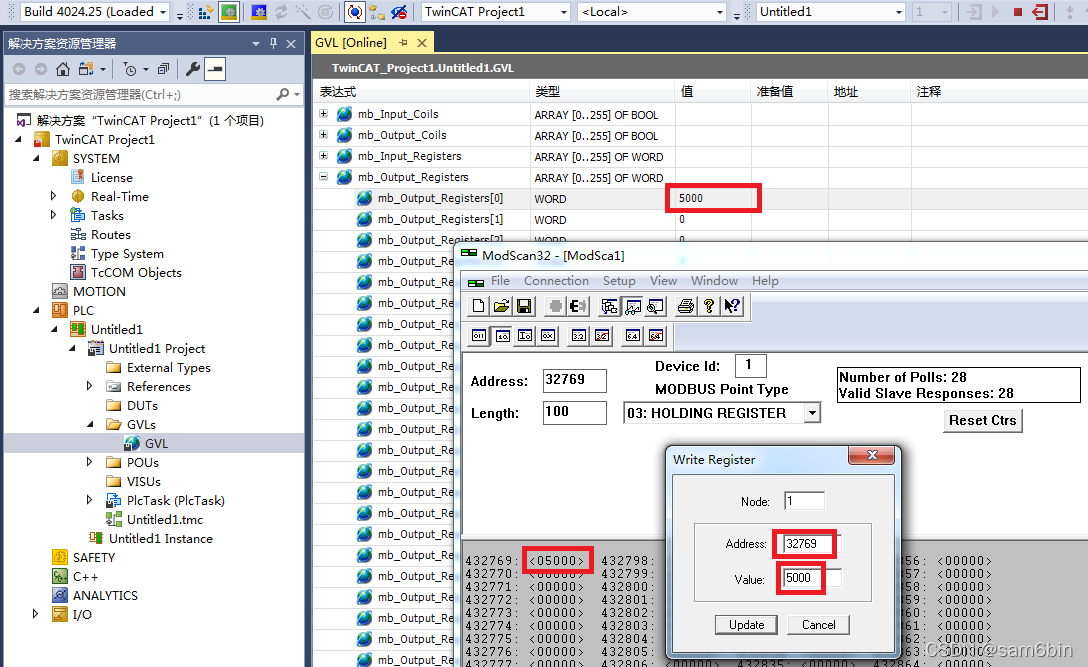Click the Properties wrench icon in Solution Explorer
Viewport: 1088px width, 667px height.
(x=192, y=69)
